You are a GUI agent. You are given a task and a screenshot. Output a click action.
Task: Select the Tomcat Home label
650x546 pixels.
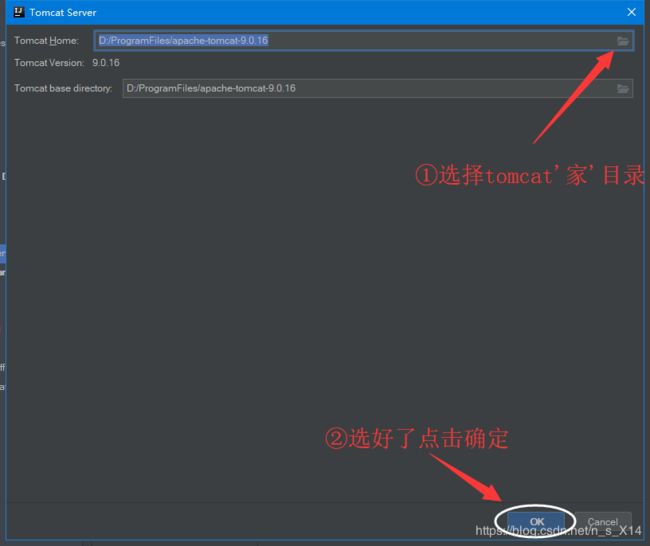pos(46,41)
